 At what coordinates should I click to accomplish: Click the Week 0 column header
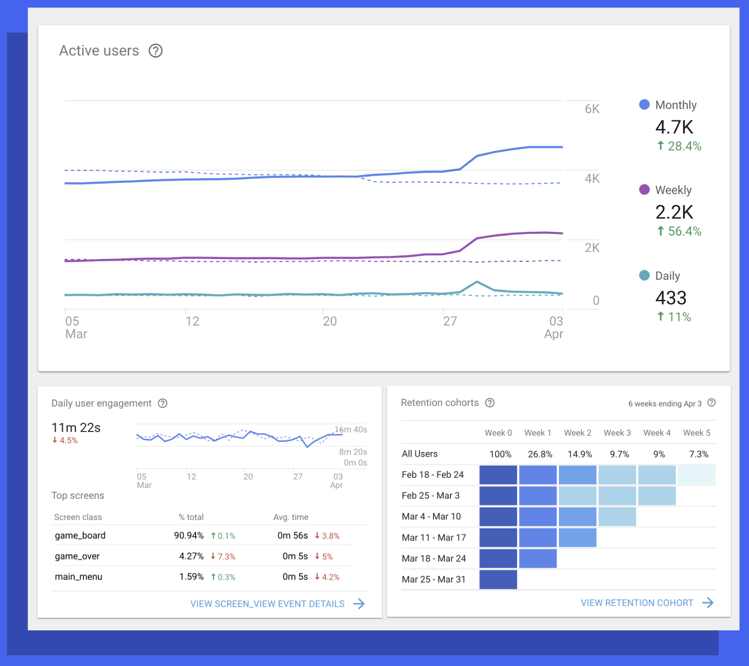tap(498, 433)
